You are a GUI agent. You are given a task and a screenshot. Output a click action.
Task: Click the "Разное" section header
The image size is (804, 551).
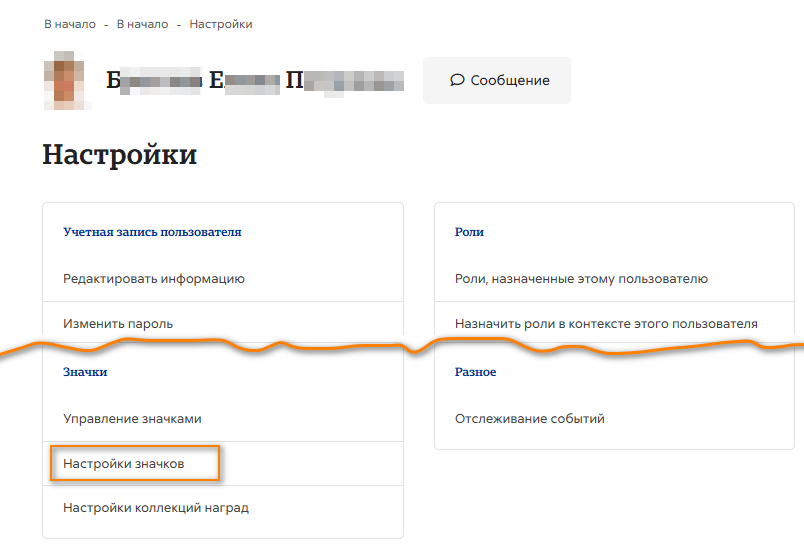[476, 372]
